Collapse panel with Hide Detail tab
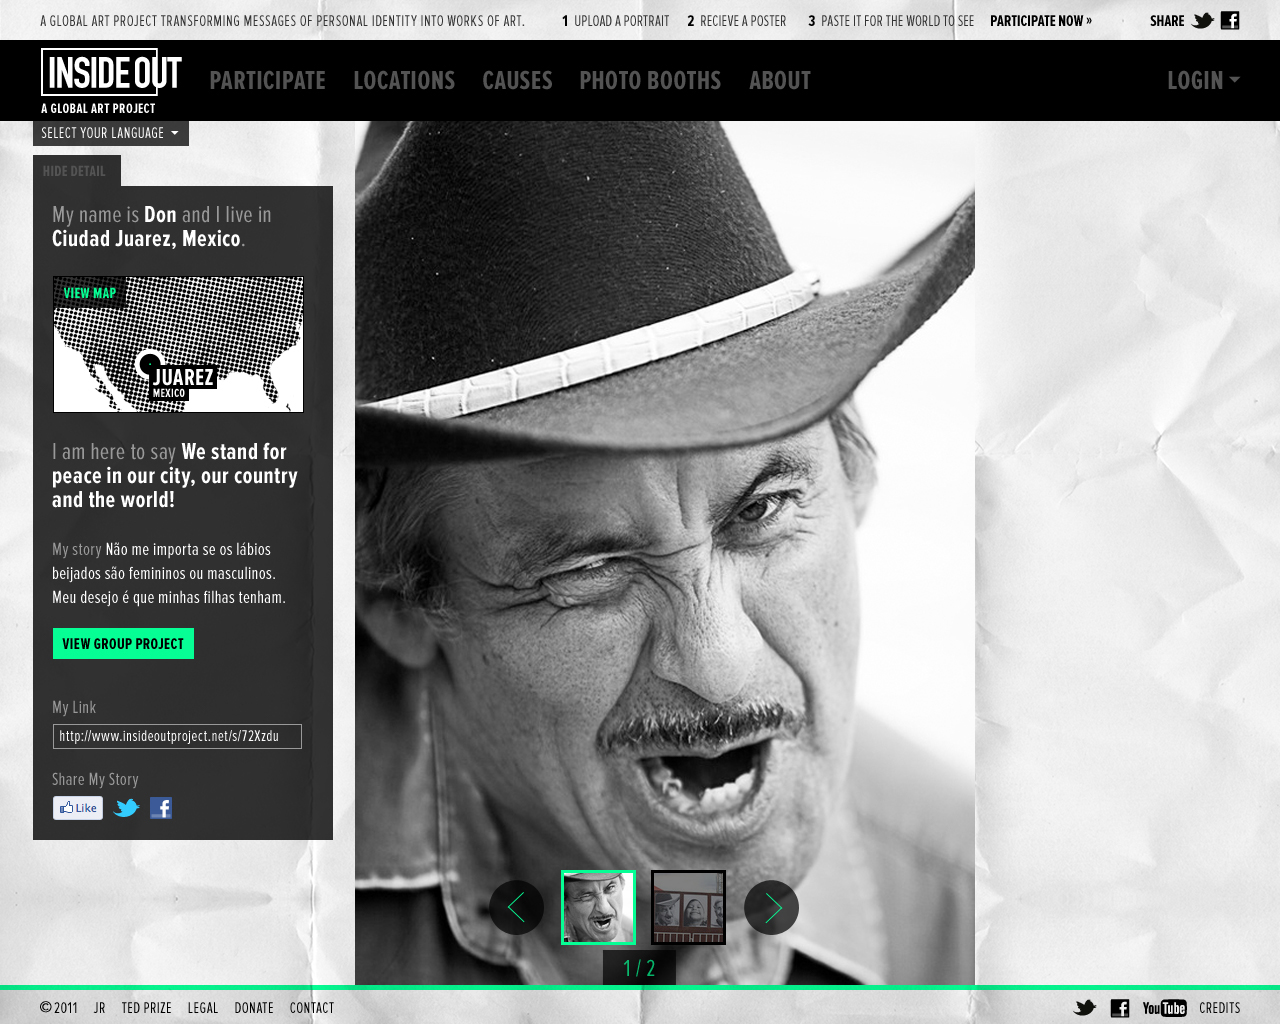This screenshot has height=1024, width=1280. pos(76,171)
